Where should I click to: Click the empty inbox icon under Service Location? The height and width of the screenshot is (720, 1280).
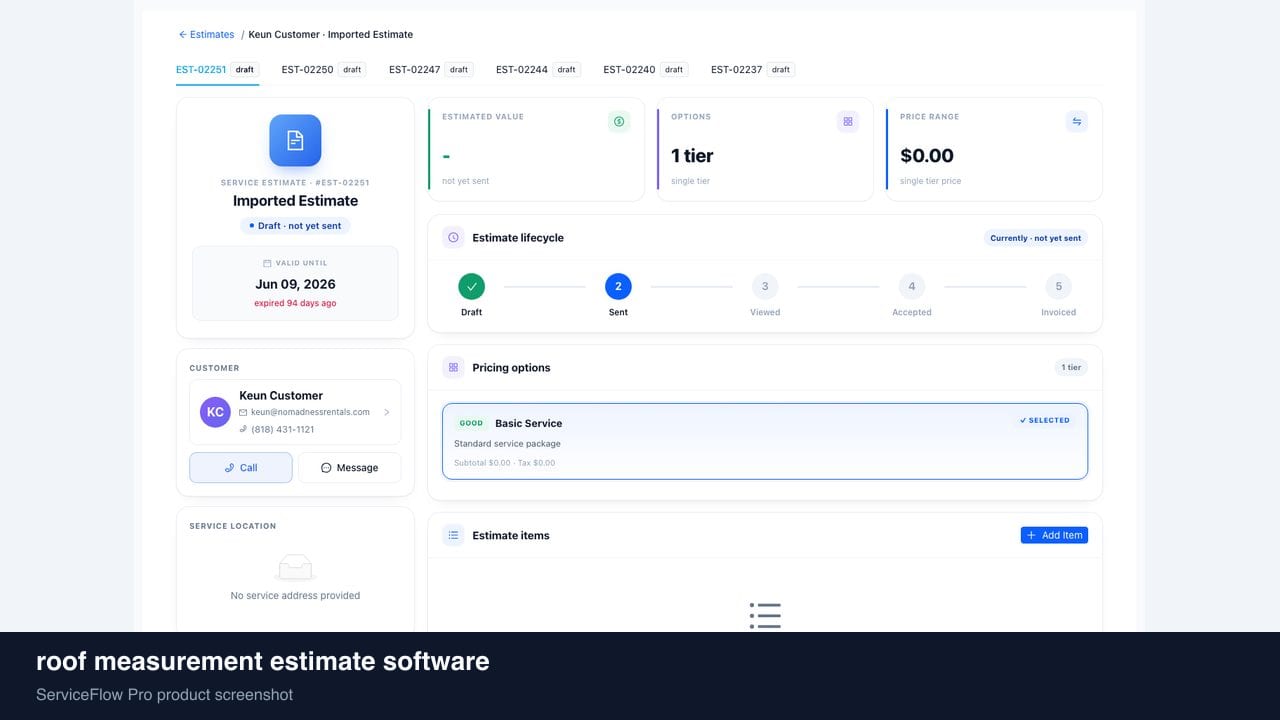(295, 567)
